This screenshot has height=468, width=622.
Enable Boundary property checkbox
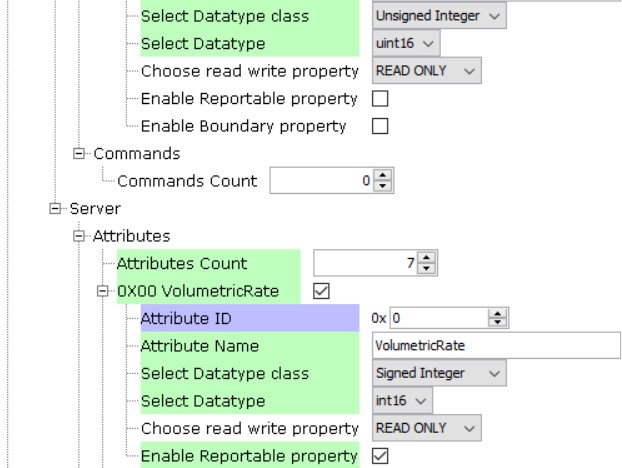coord(380,127)
